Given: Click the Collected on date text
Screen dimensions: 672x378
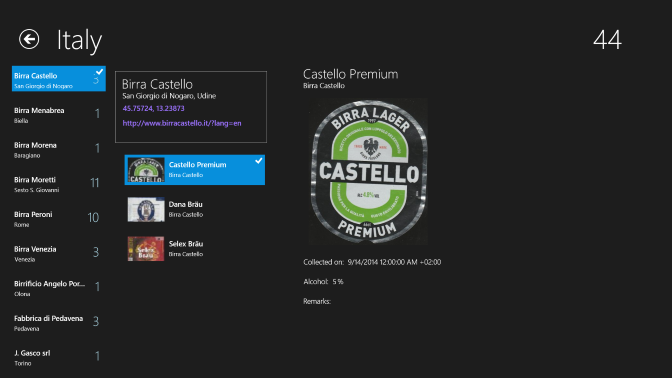Looking at the screenshot, I should tap(372, 262).
